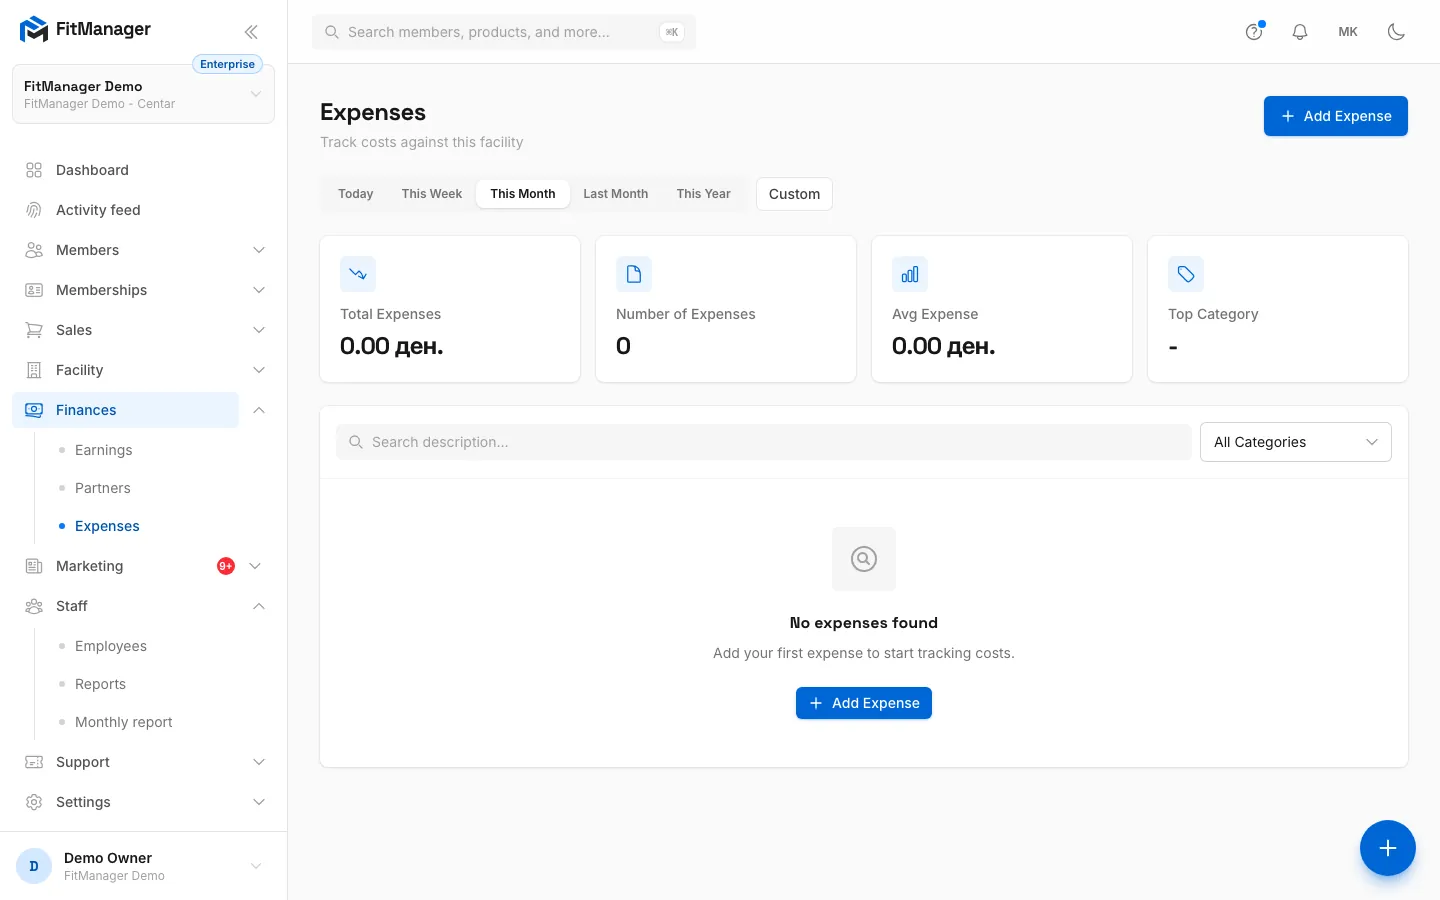Image resolution: width=1440 pixels, height=900 pixels.
Task: Click the Facility building icon
Action: click(34, 370)
